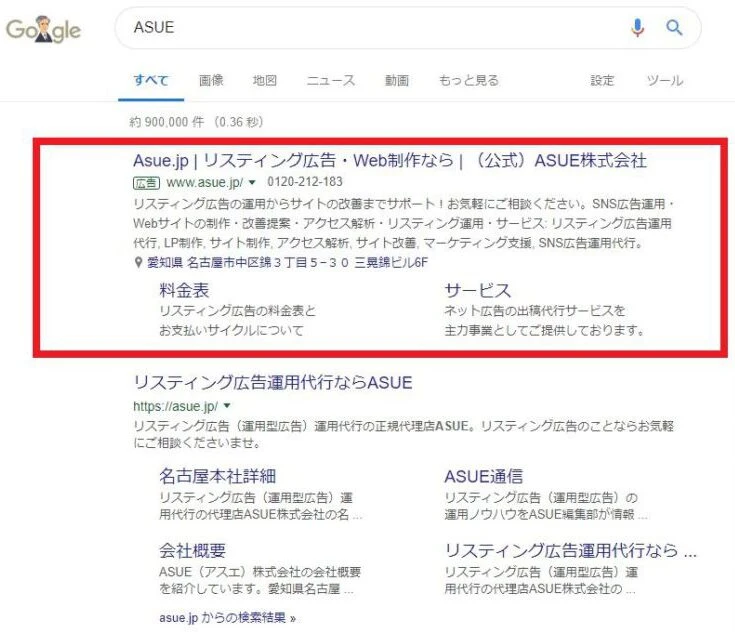Screen dimensions: 735x632
Task: Switch to the 画像 tab
Action: [x=211, y=80]
